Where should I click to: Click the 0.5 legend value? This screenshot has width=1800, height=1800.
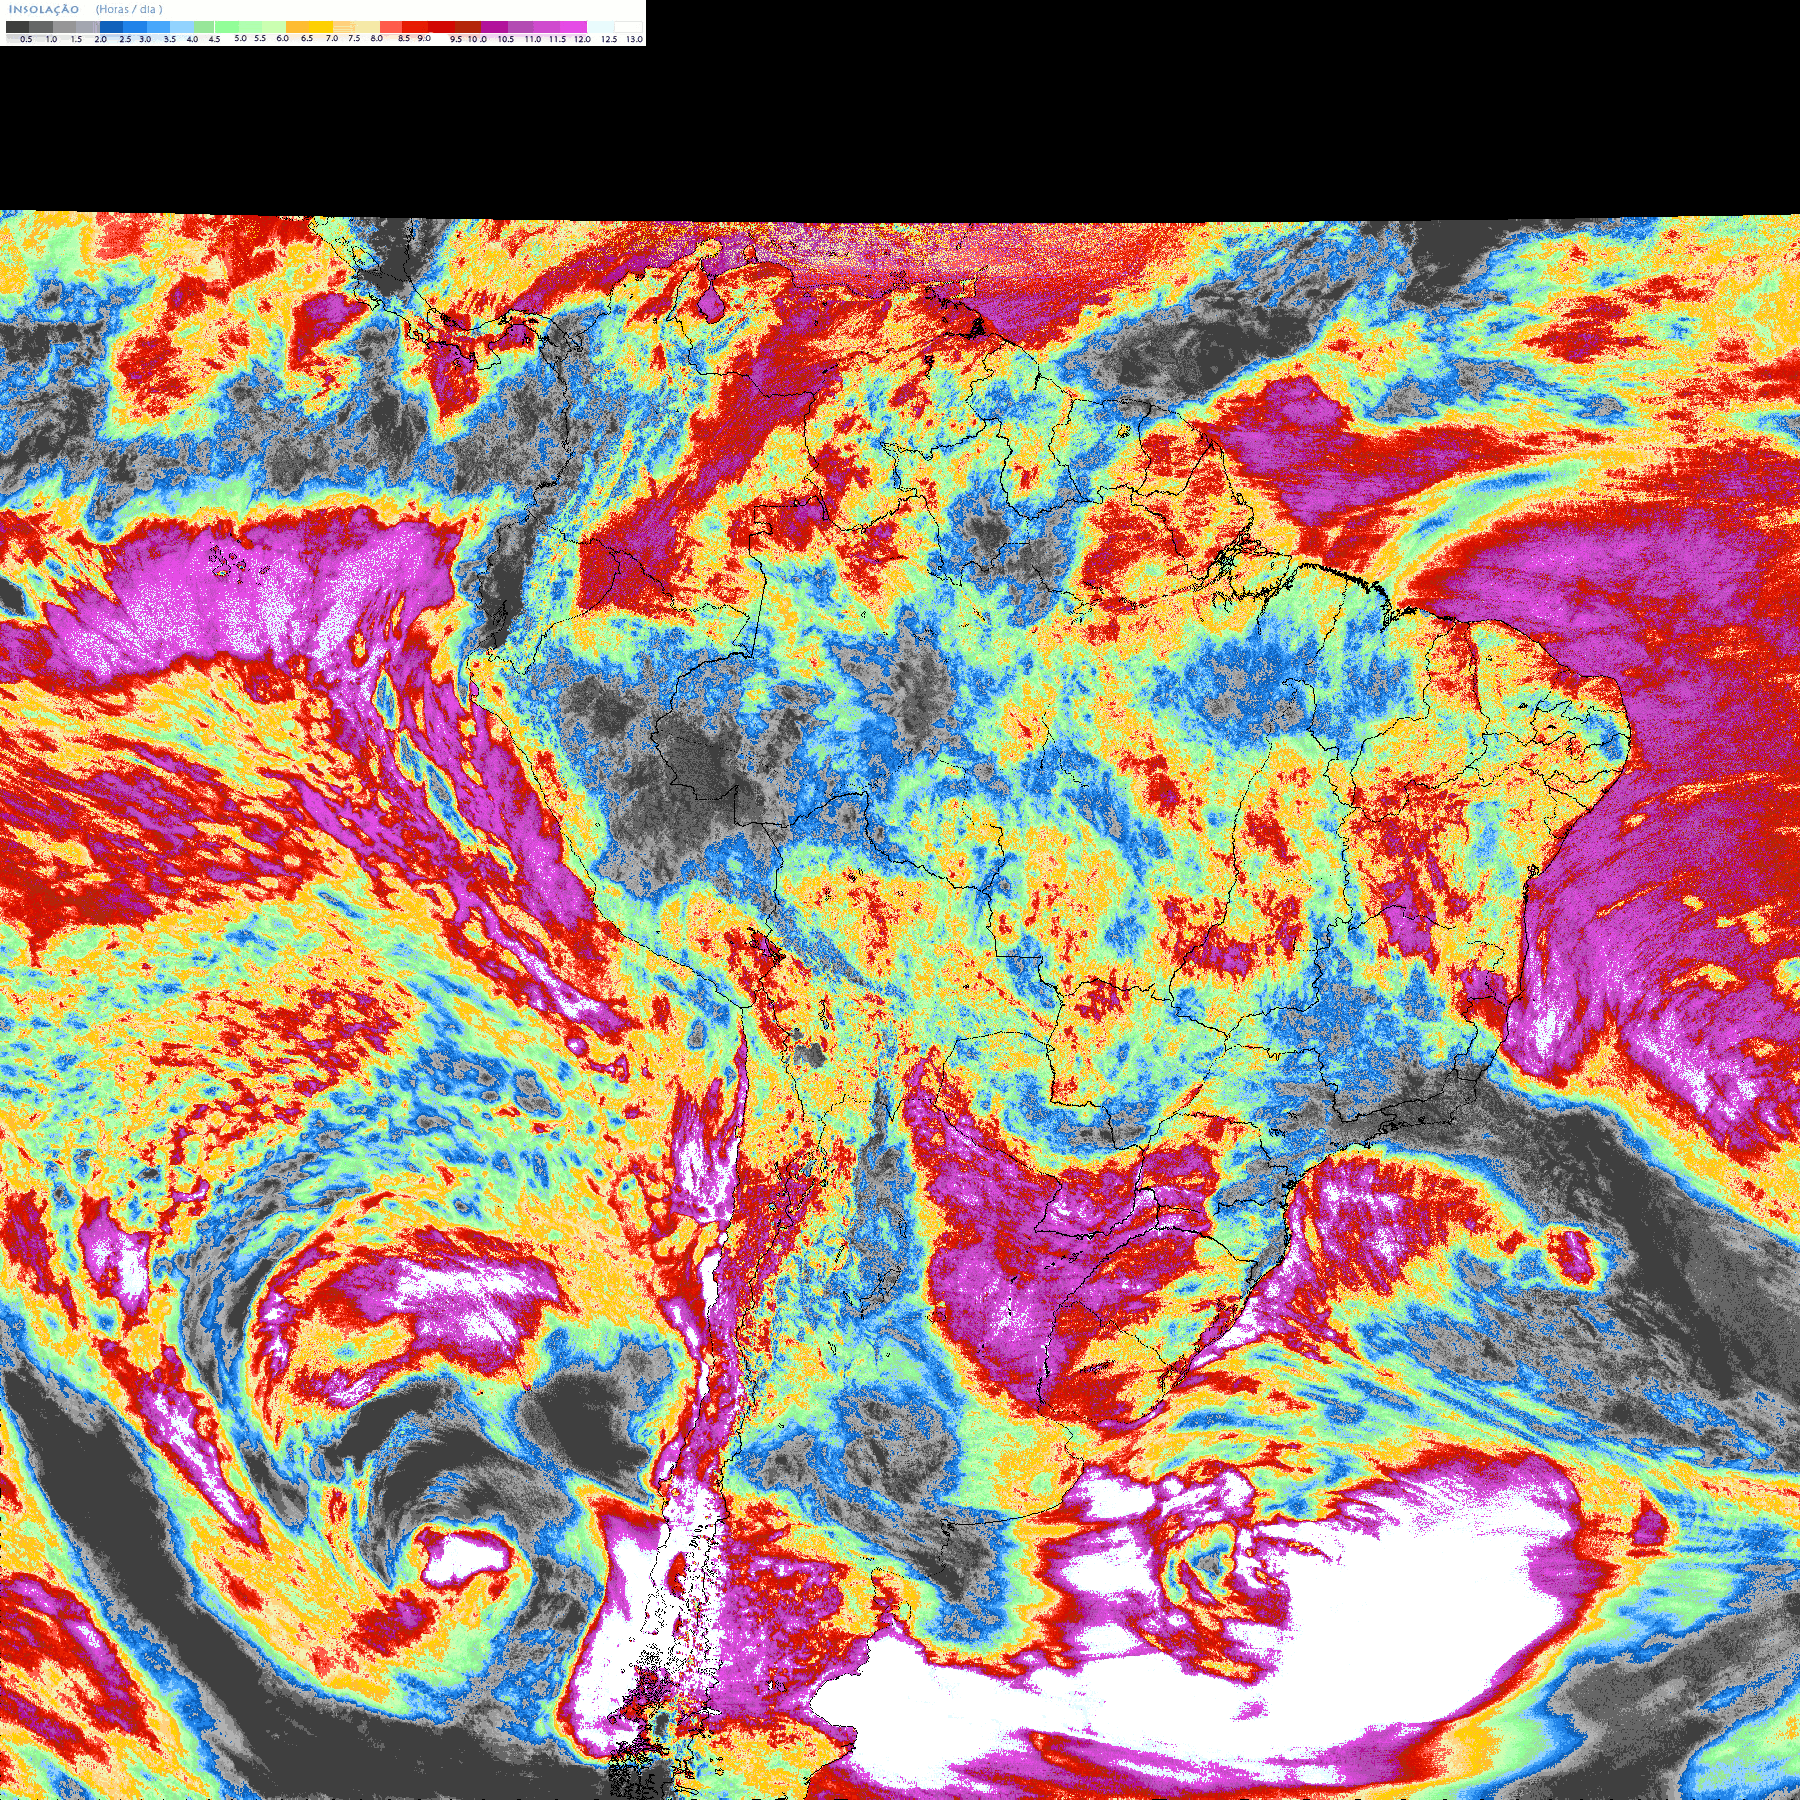[x=26, y=39]
